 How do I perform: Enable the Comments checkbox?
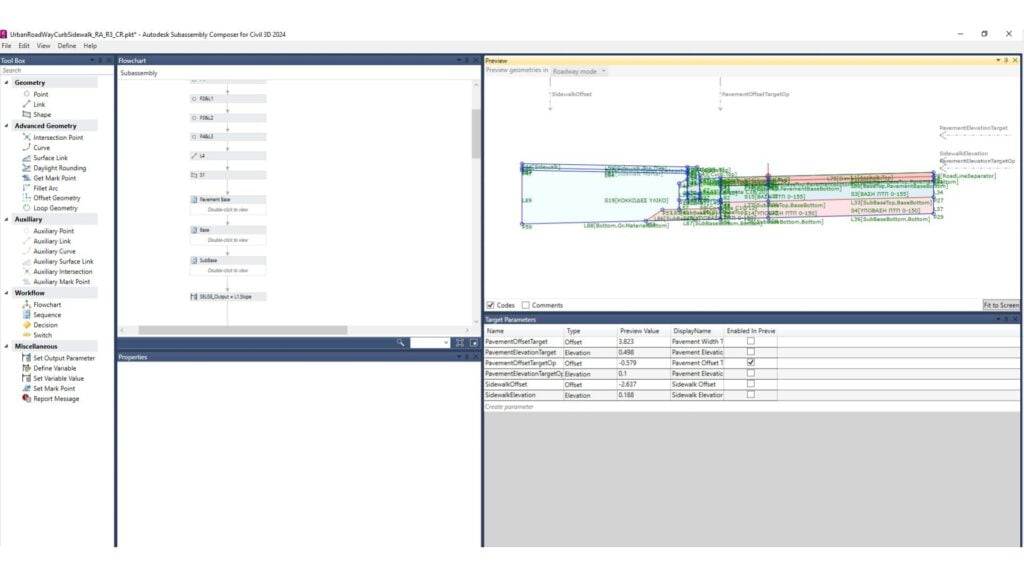pos(526,305)
